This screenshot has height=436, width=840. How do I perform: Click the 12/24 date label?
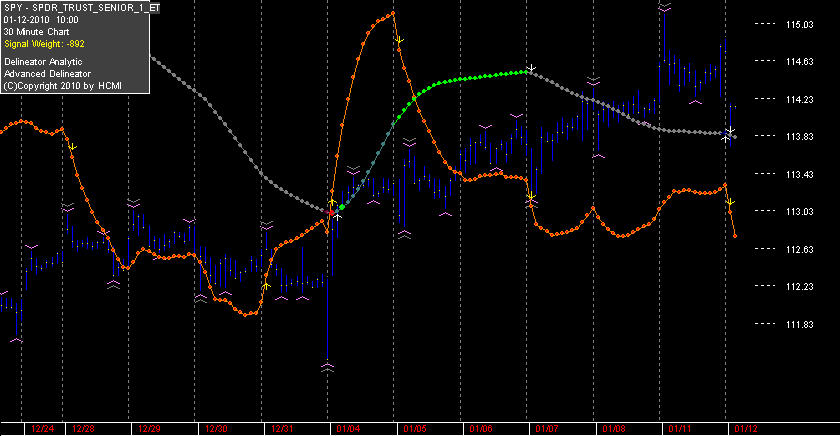(42, 429)
